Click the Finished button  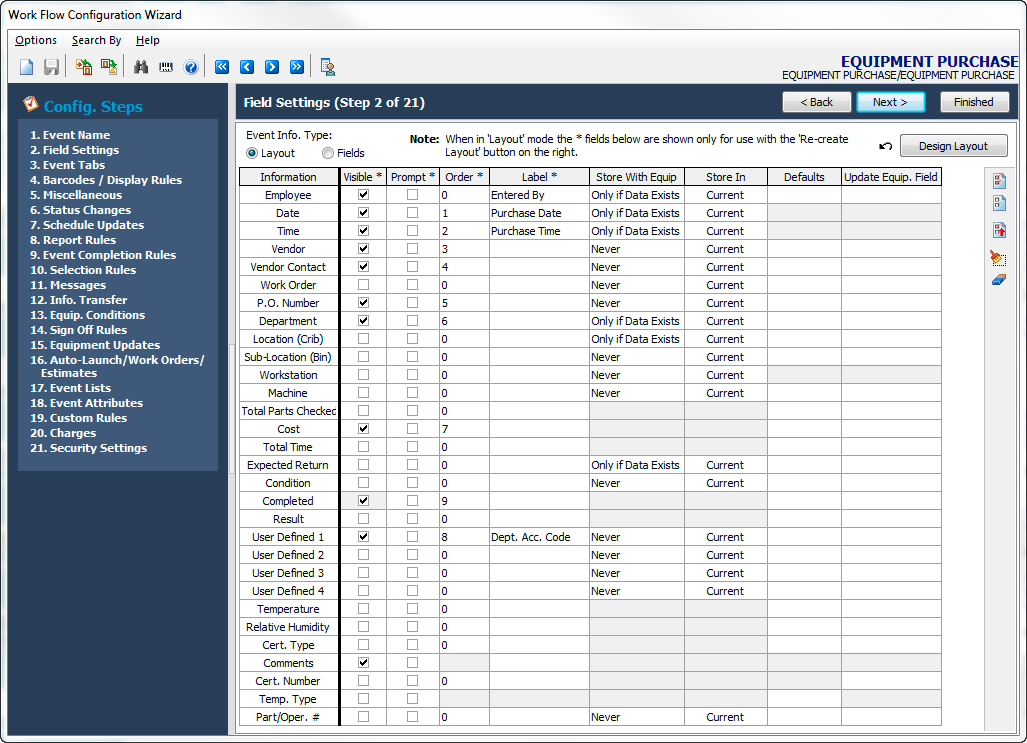coord(974,102)
